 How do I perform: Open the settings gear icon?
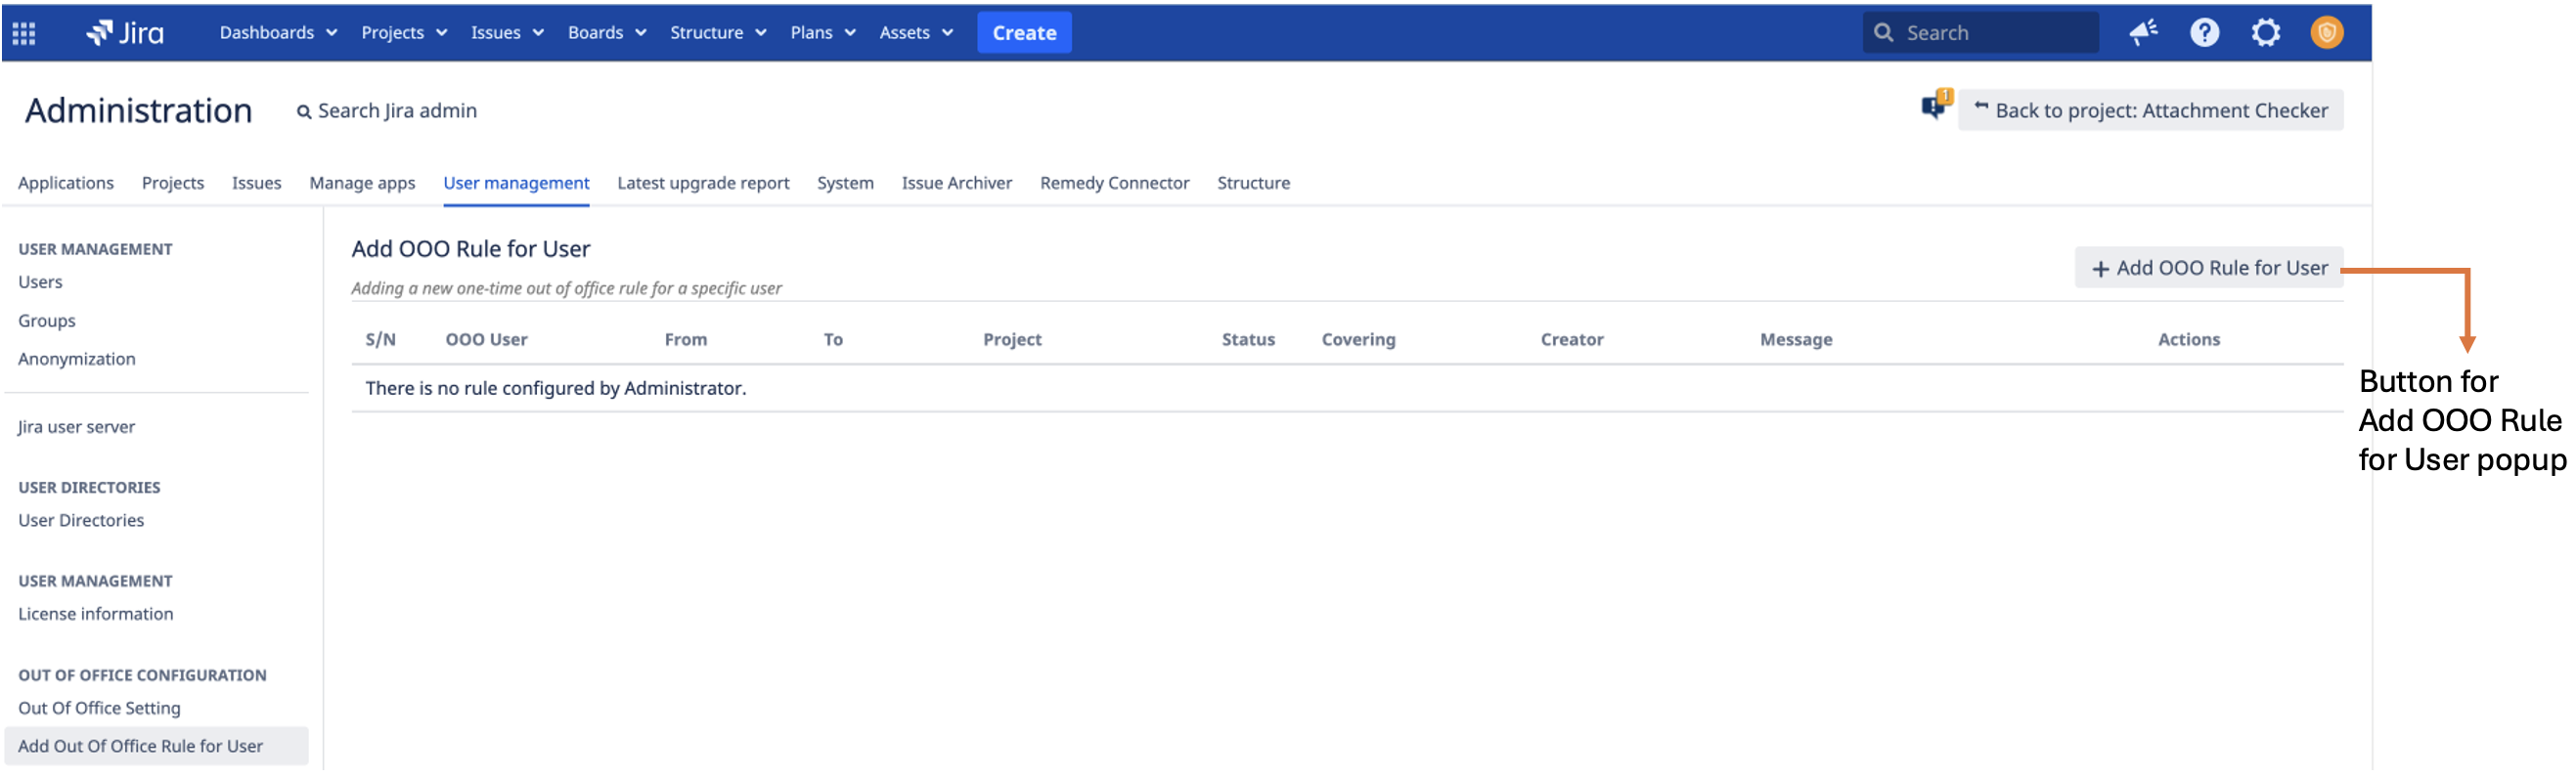tap(2265, 33)
